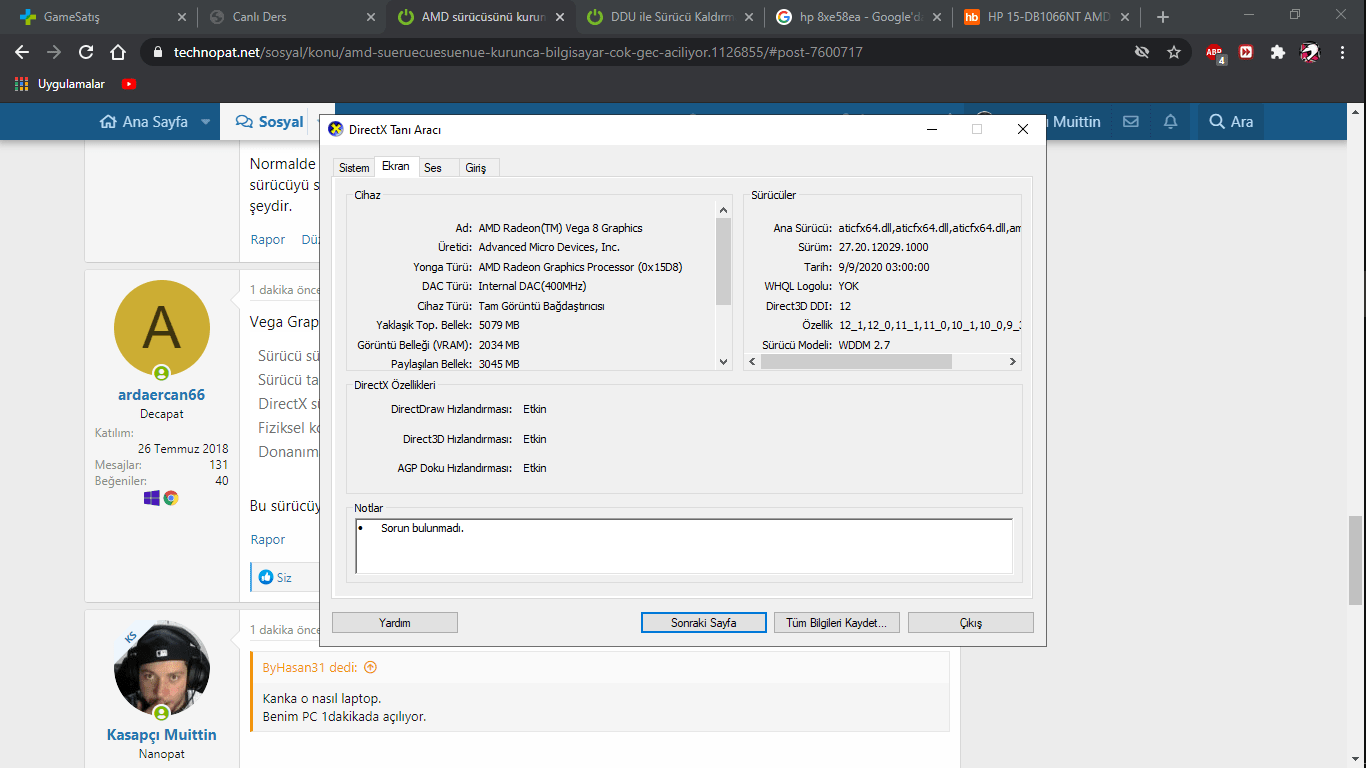The width and height of the screenshot is (1366, 768).
Task: Click the browser address bar URL
Action: [x=516, y=52]
